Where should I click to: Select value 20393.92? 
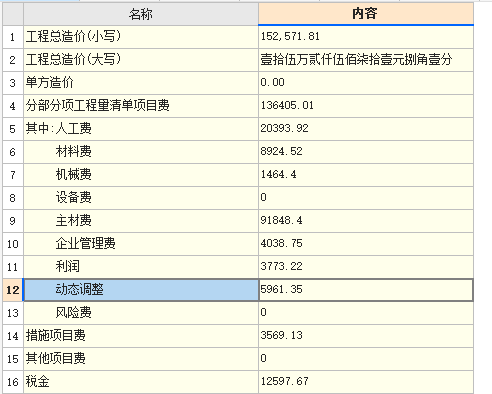coord(366,129)
